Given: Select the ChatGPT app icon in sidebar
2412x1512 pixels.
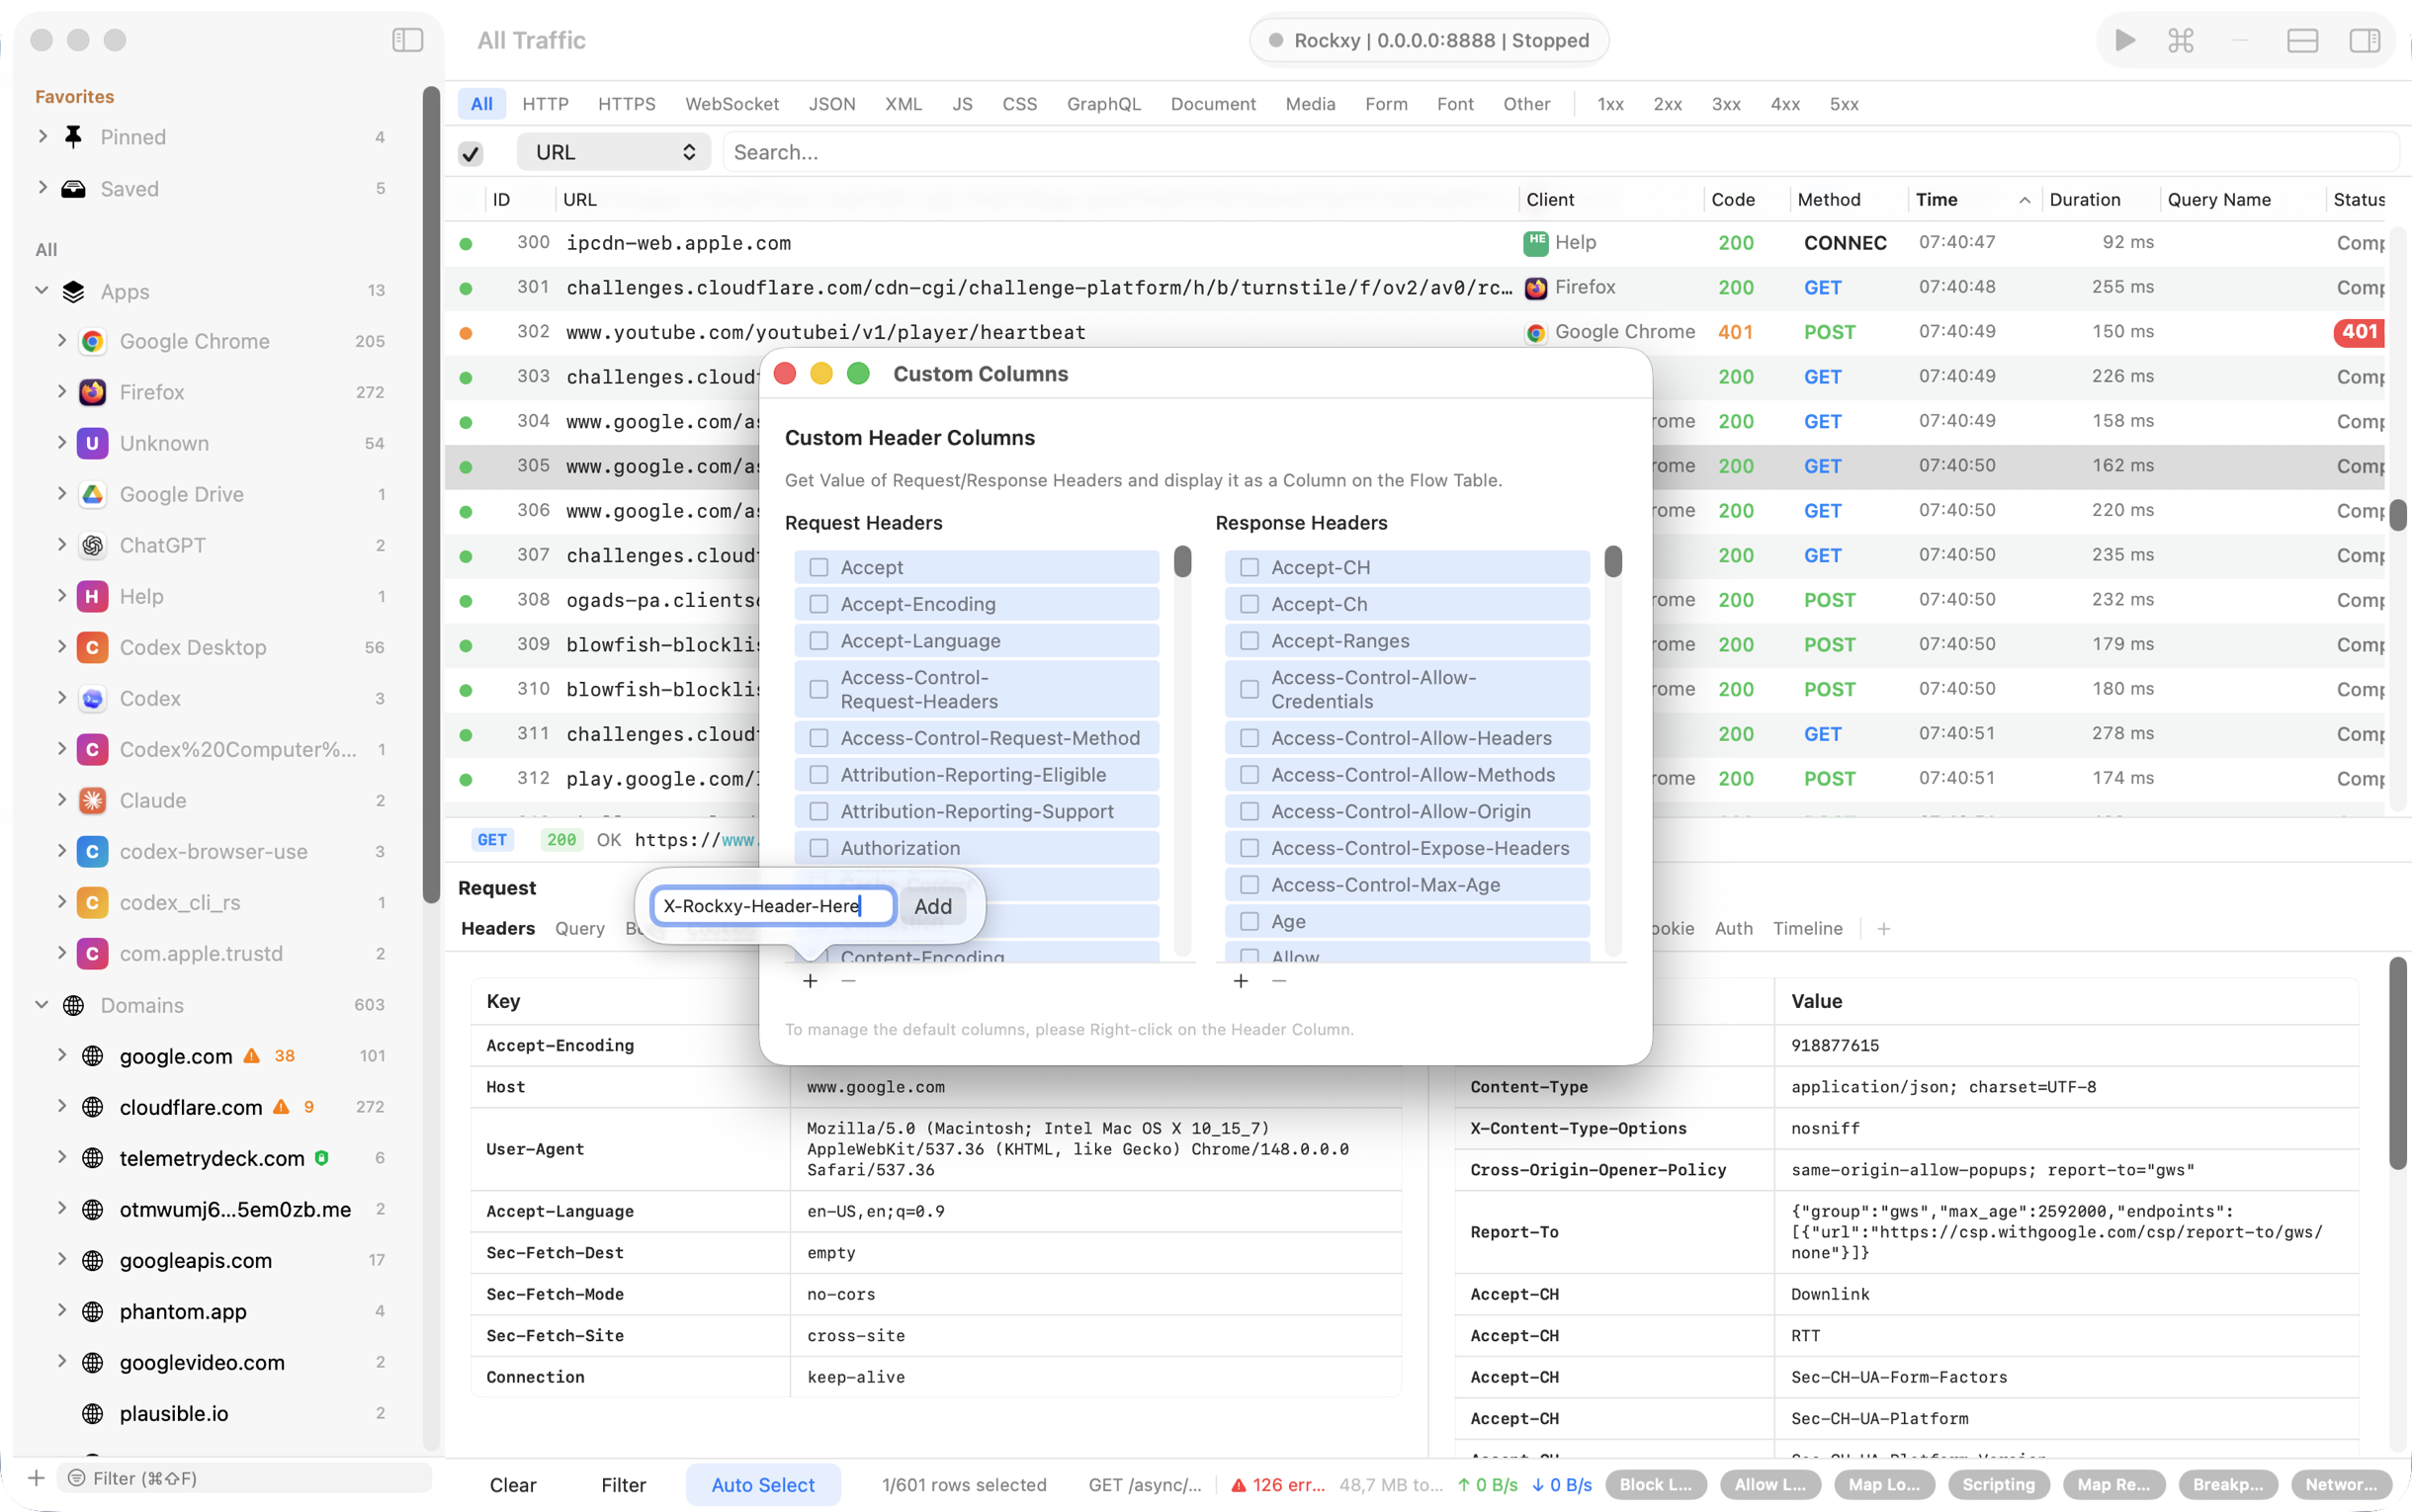Looking at the screenshot, I should click(92, 545).
